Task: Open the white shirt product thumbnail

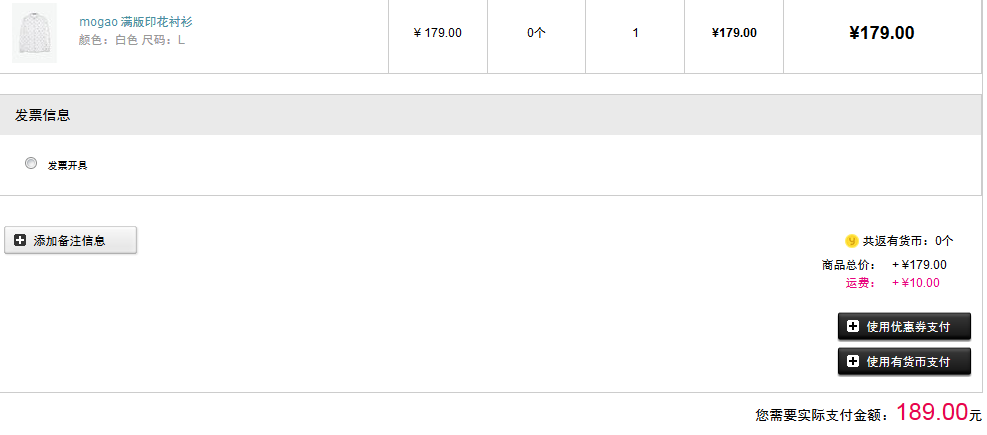Action: click(35, 33)
